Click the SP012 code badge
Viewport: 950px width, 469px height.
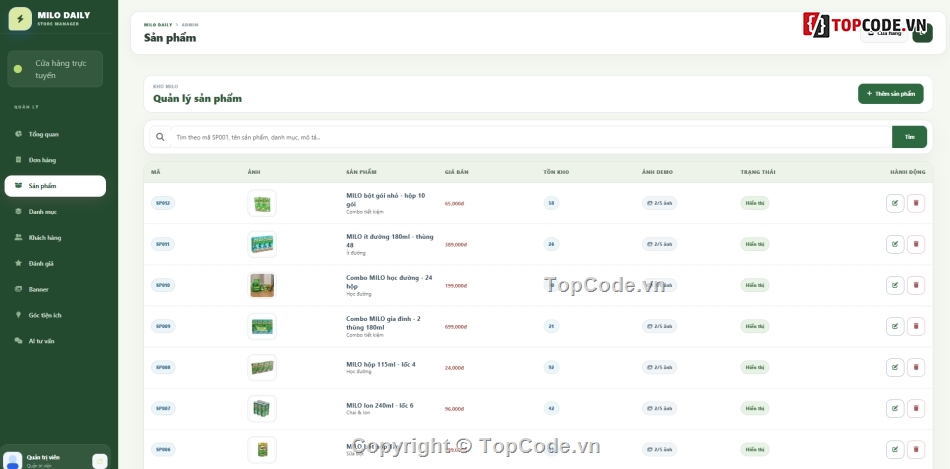pyautogui.click(x=163, y=203)
